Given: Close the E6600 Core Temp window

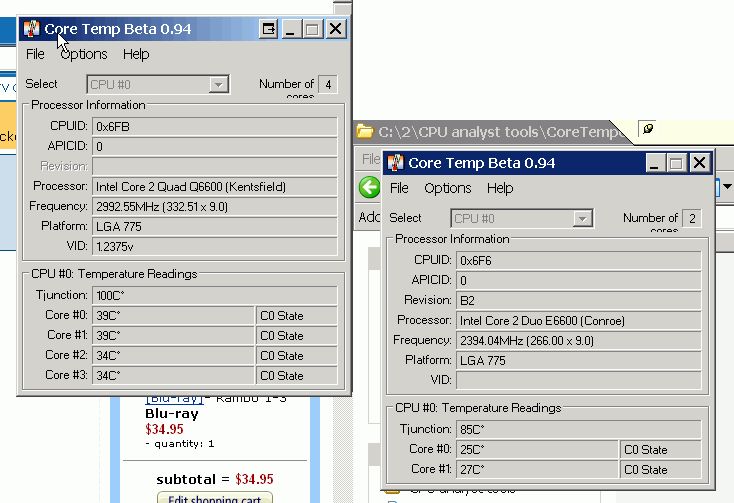Looking at the screenshot, I should (x=699, y=163).
